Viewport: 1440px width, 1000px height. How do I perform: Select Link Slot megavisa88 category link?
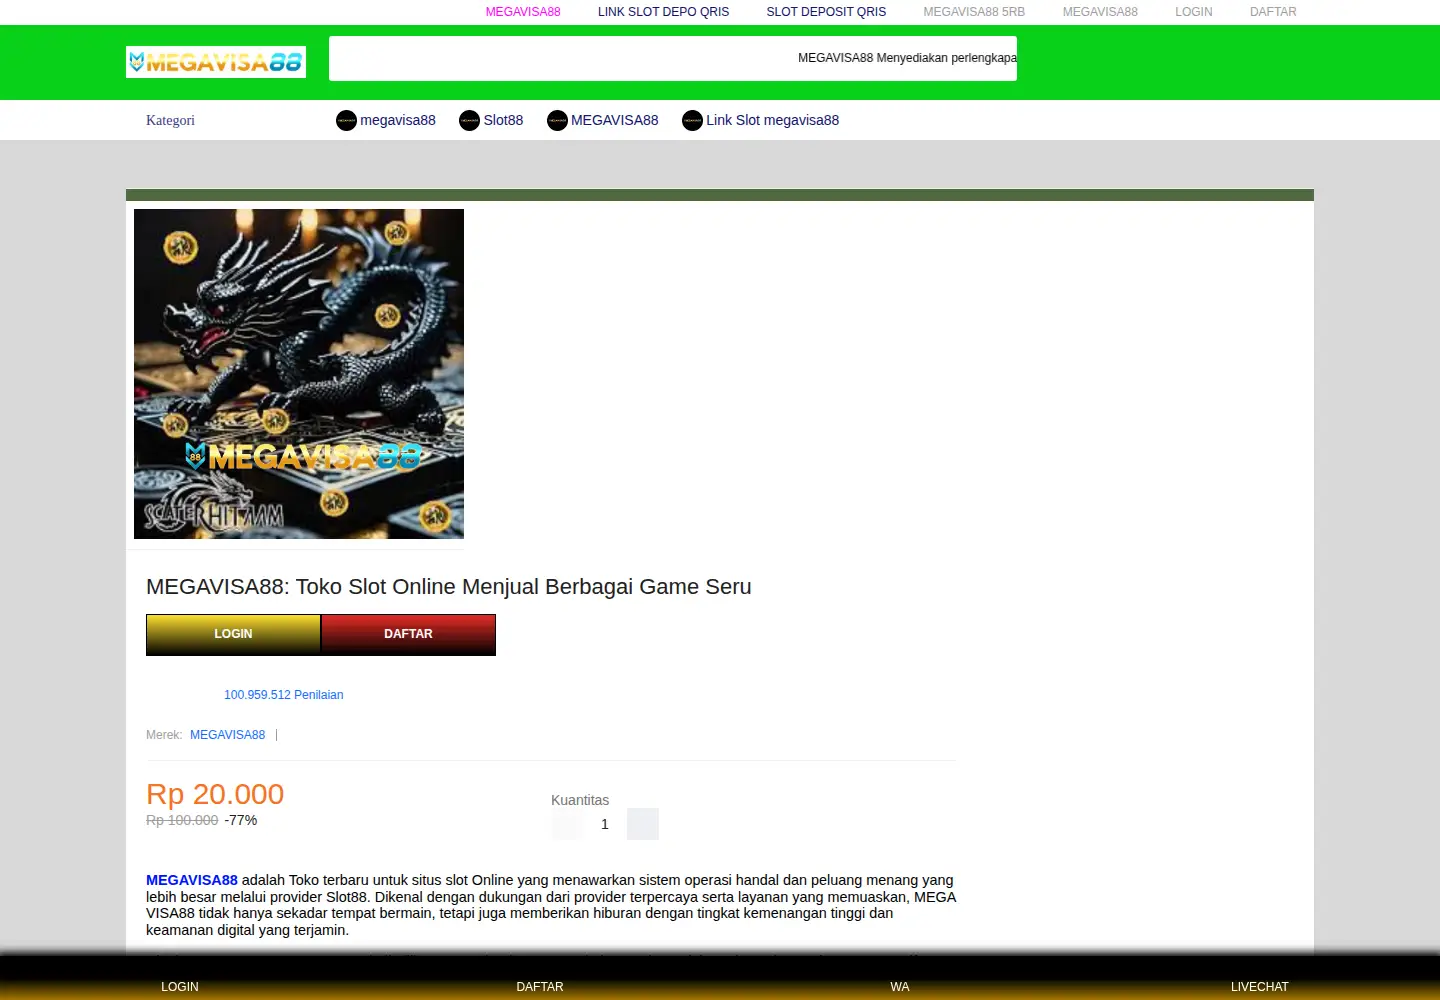point(773,120)
